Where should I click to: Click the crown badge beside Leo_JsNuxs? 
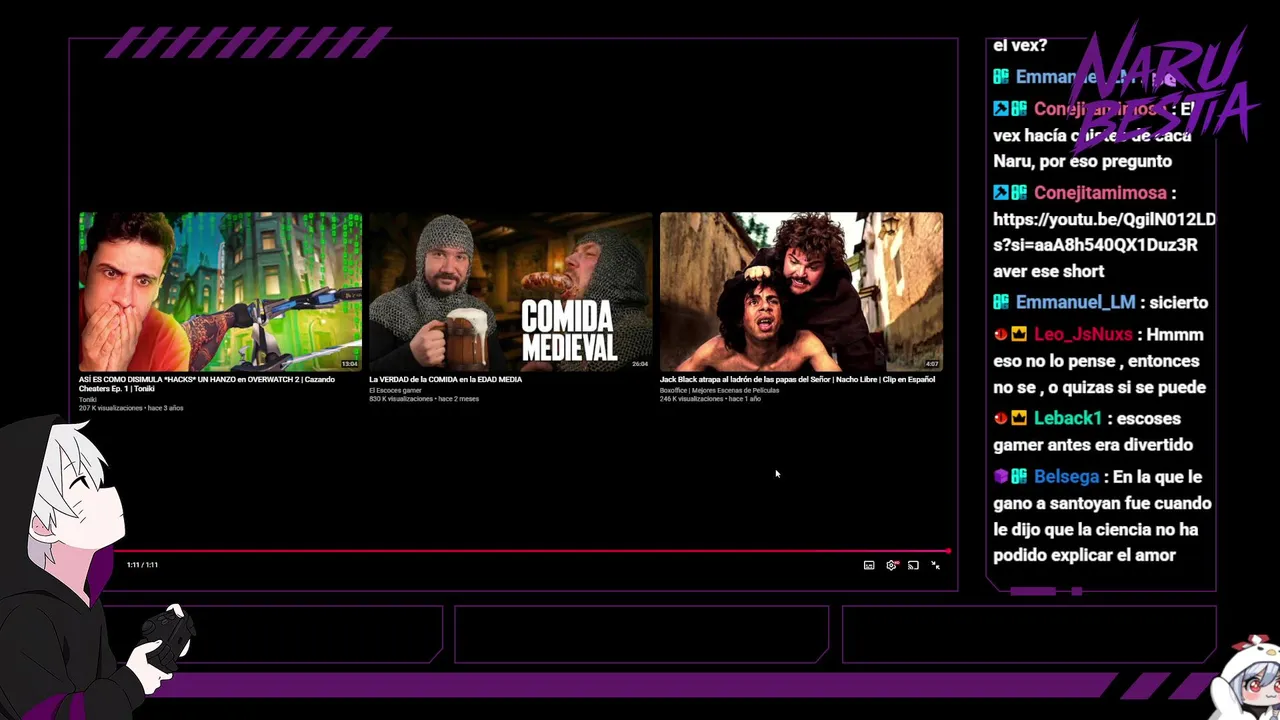1019,334
